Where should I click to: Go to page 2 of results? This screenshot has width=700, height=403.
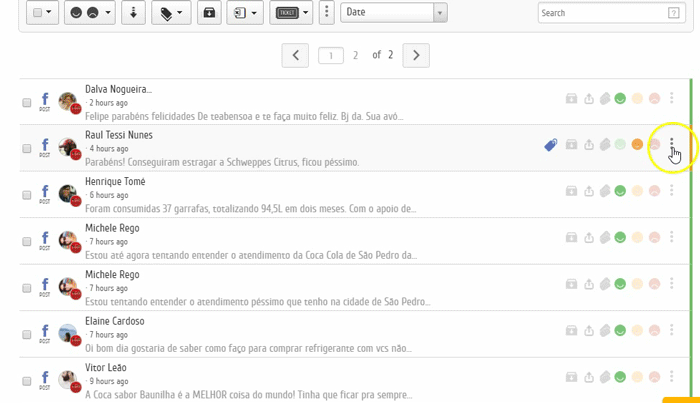(x=355, y=56)
